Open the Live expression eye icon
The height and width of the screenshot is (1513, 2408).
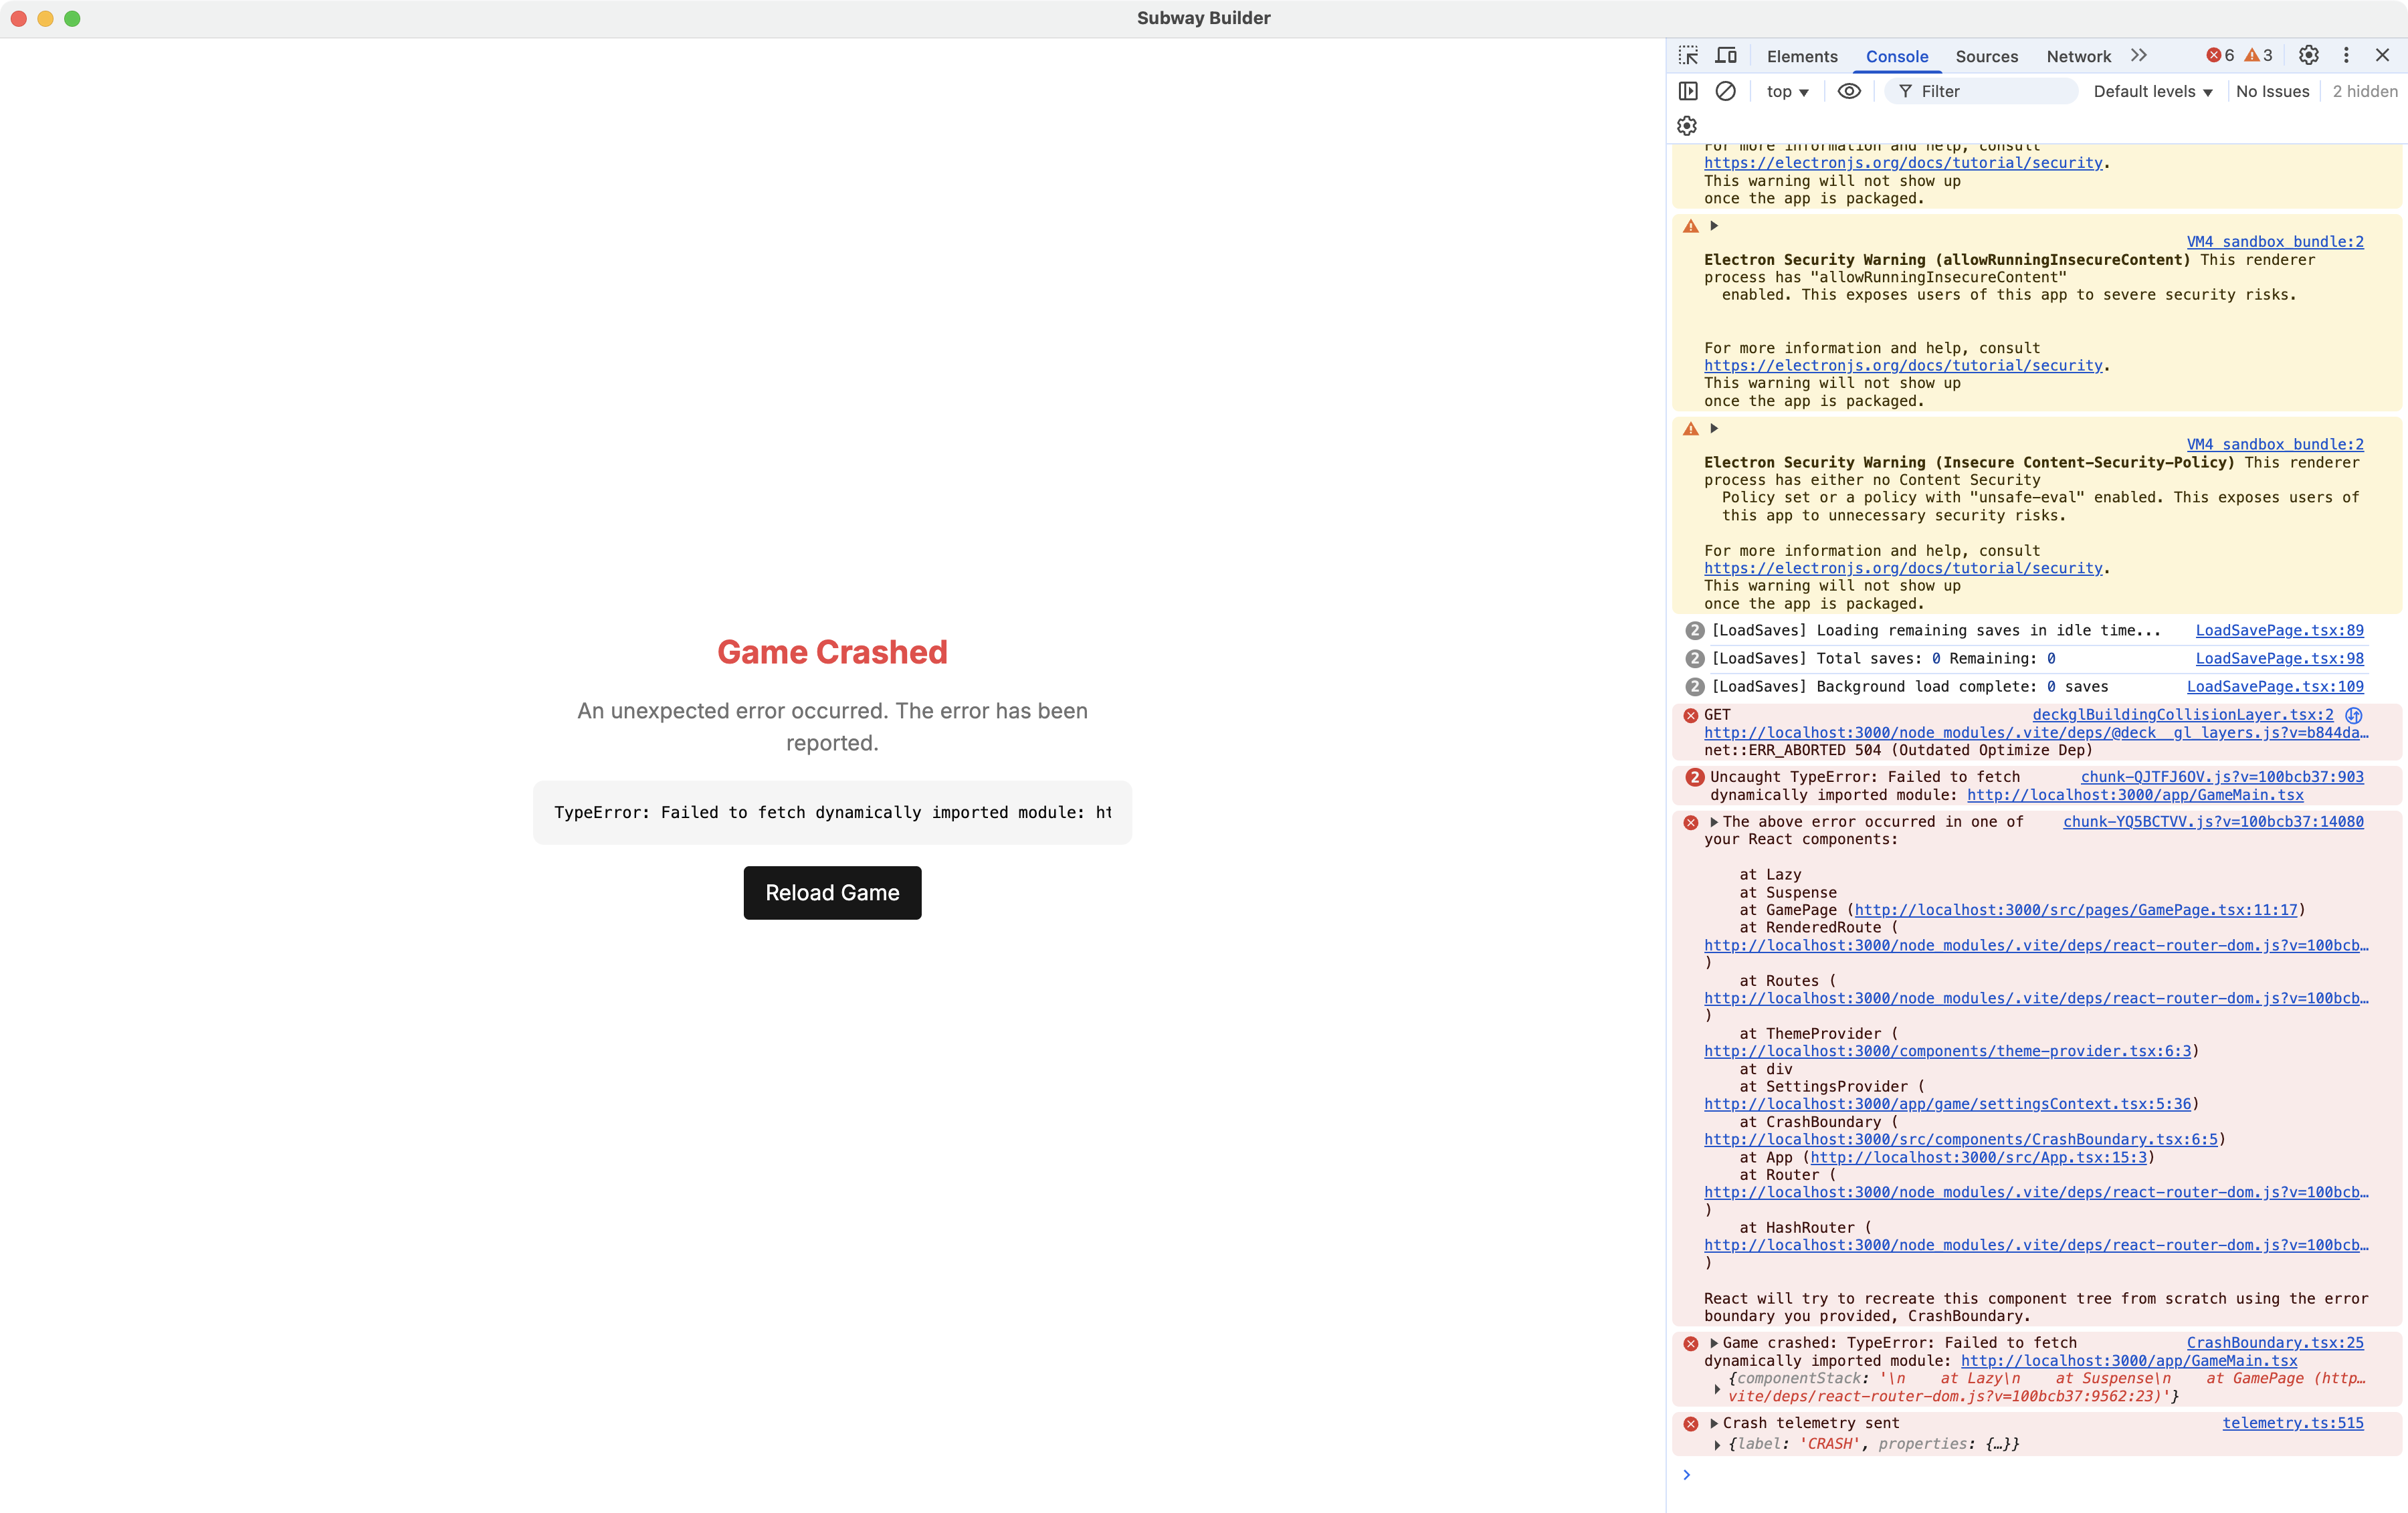pyautogui.click(x=1848, y=91)
